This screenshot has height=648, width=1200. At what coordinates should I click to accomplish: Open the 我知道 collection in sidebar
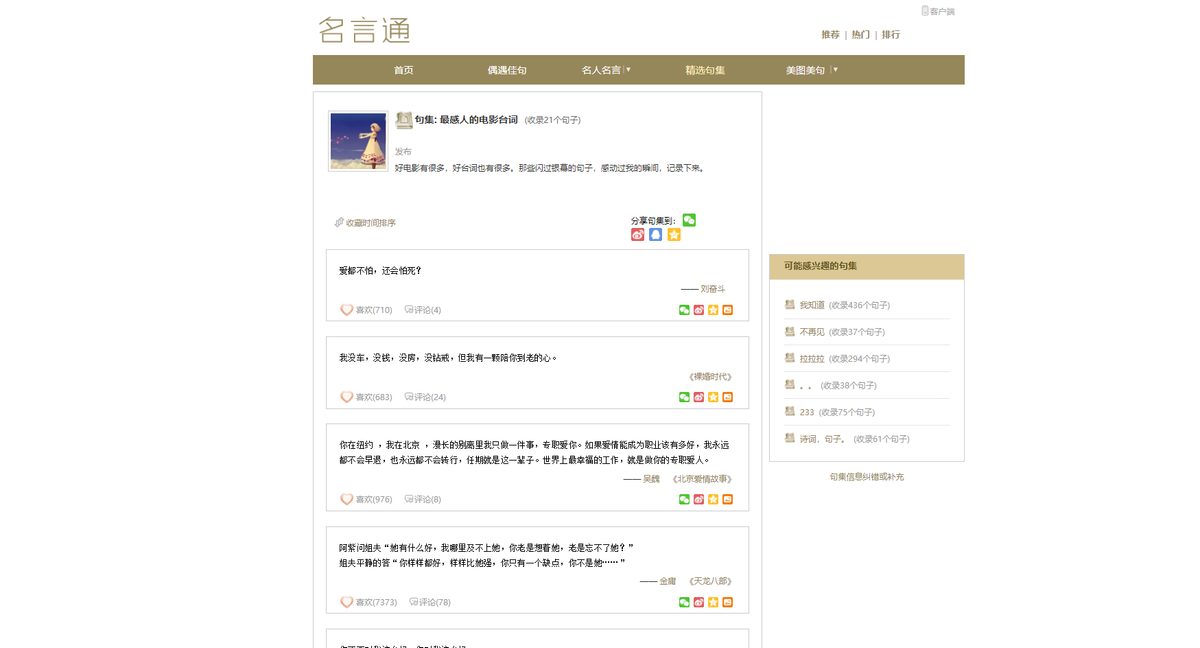pyautogui.click(x=812, y=305)
